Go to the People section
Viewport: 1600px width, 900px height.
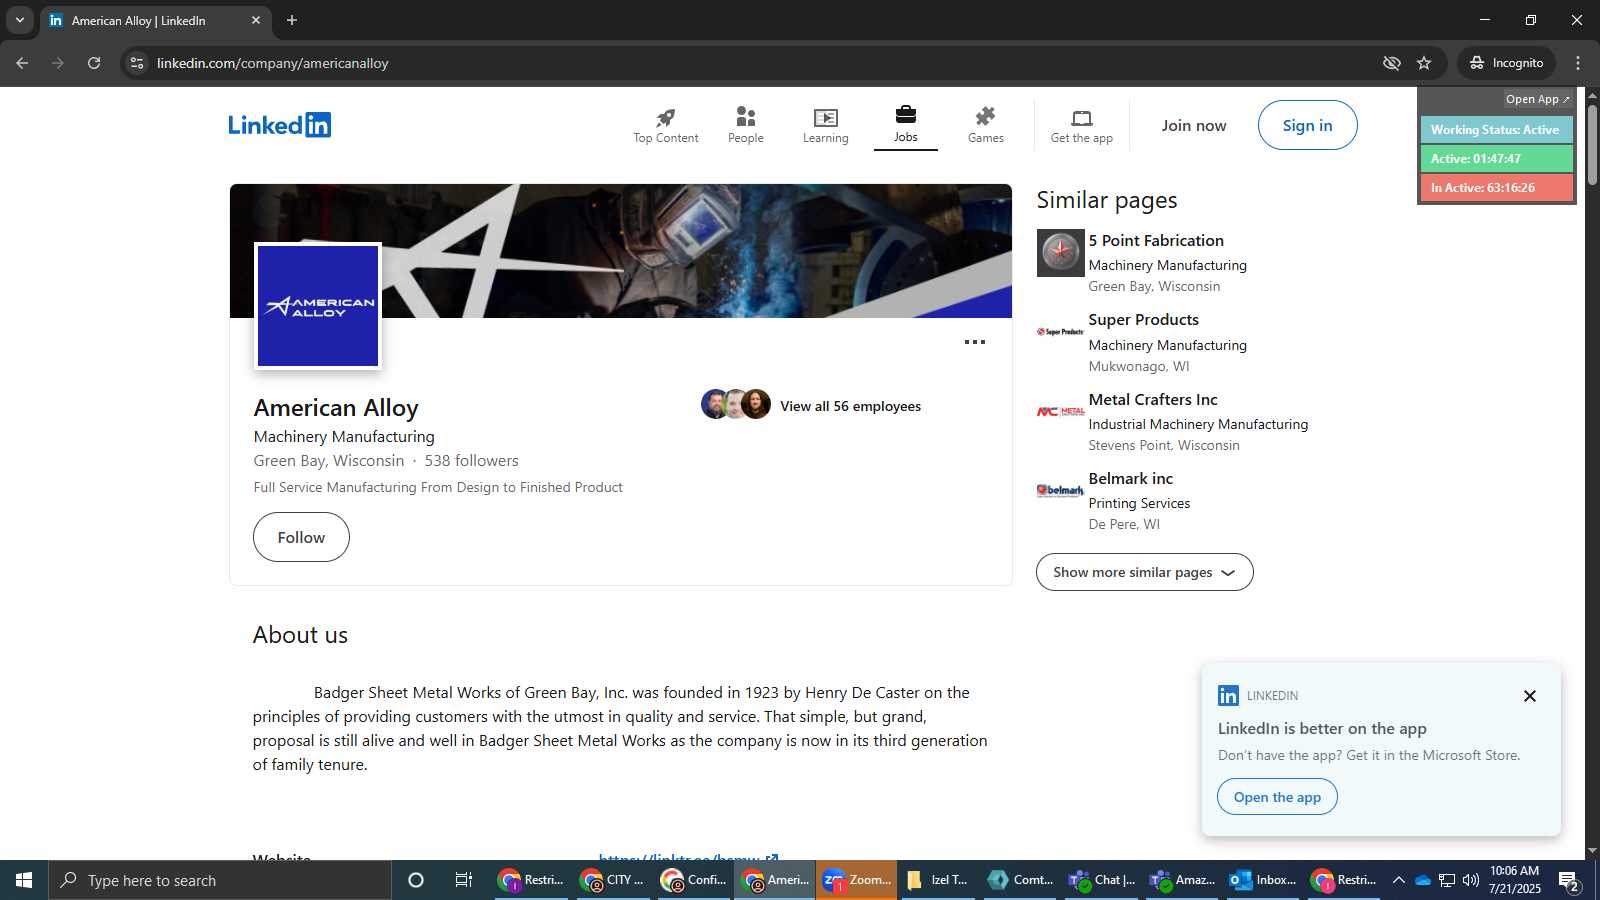click(746, 125)
